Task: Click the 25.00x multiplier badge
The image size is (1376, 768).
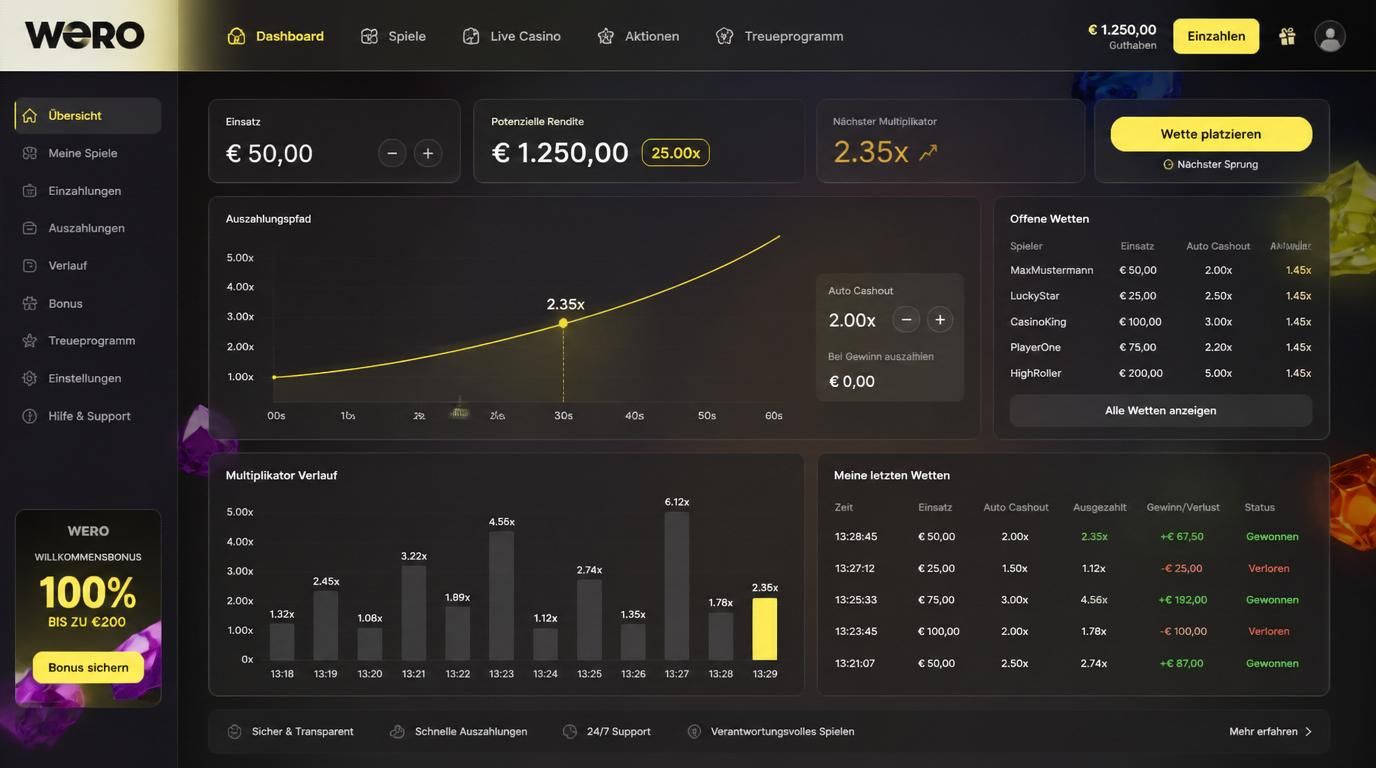Action: click(676, 153)
